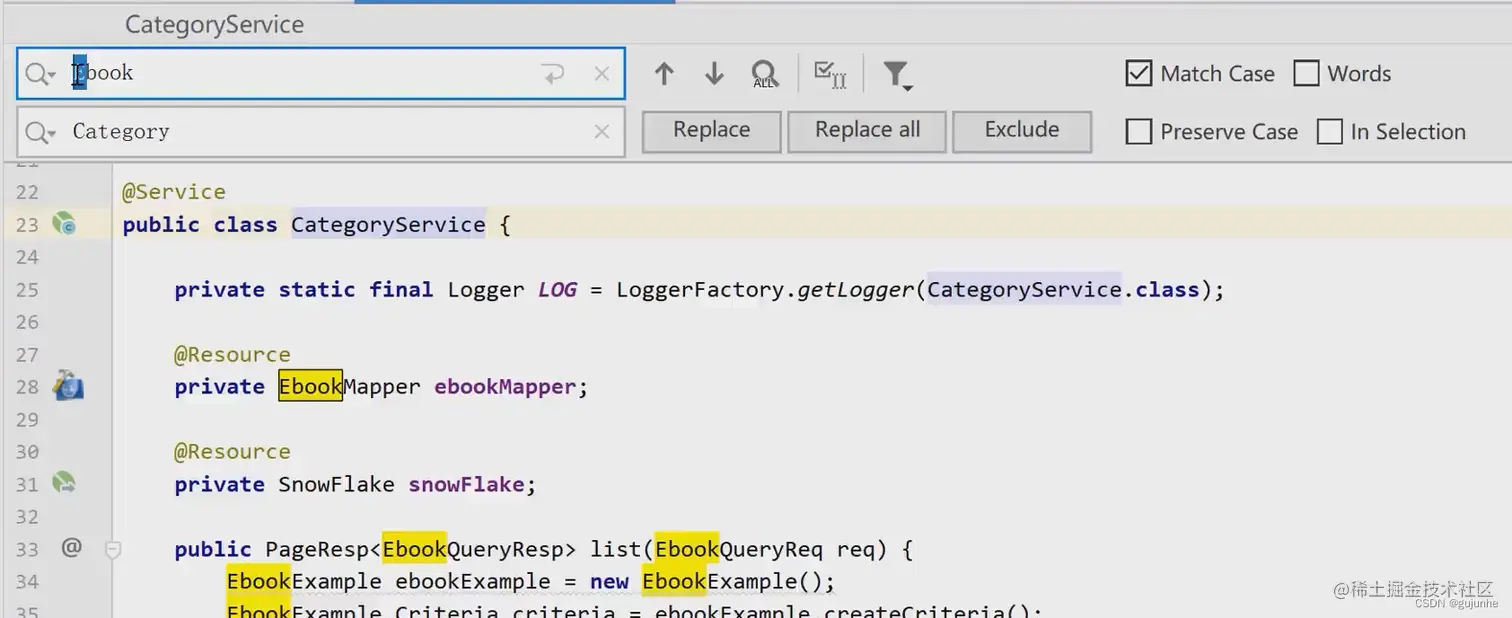Viewport: 1512px width, 618px height.
Task: Click the EbookQueryReq req parameter
Action: [770, 549]
